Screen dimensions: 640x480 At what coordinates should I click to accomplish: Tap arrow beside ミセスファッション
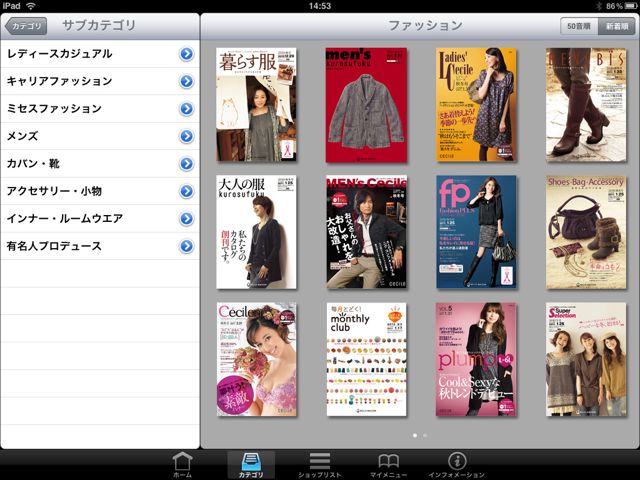[x=187, y=109]
